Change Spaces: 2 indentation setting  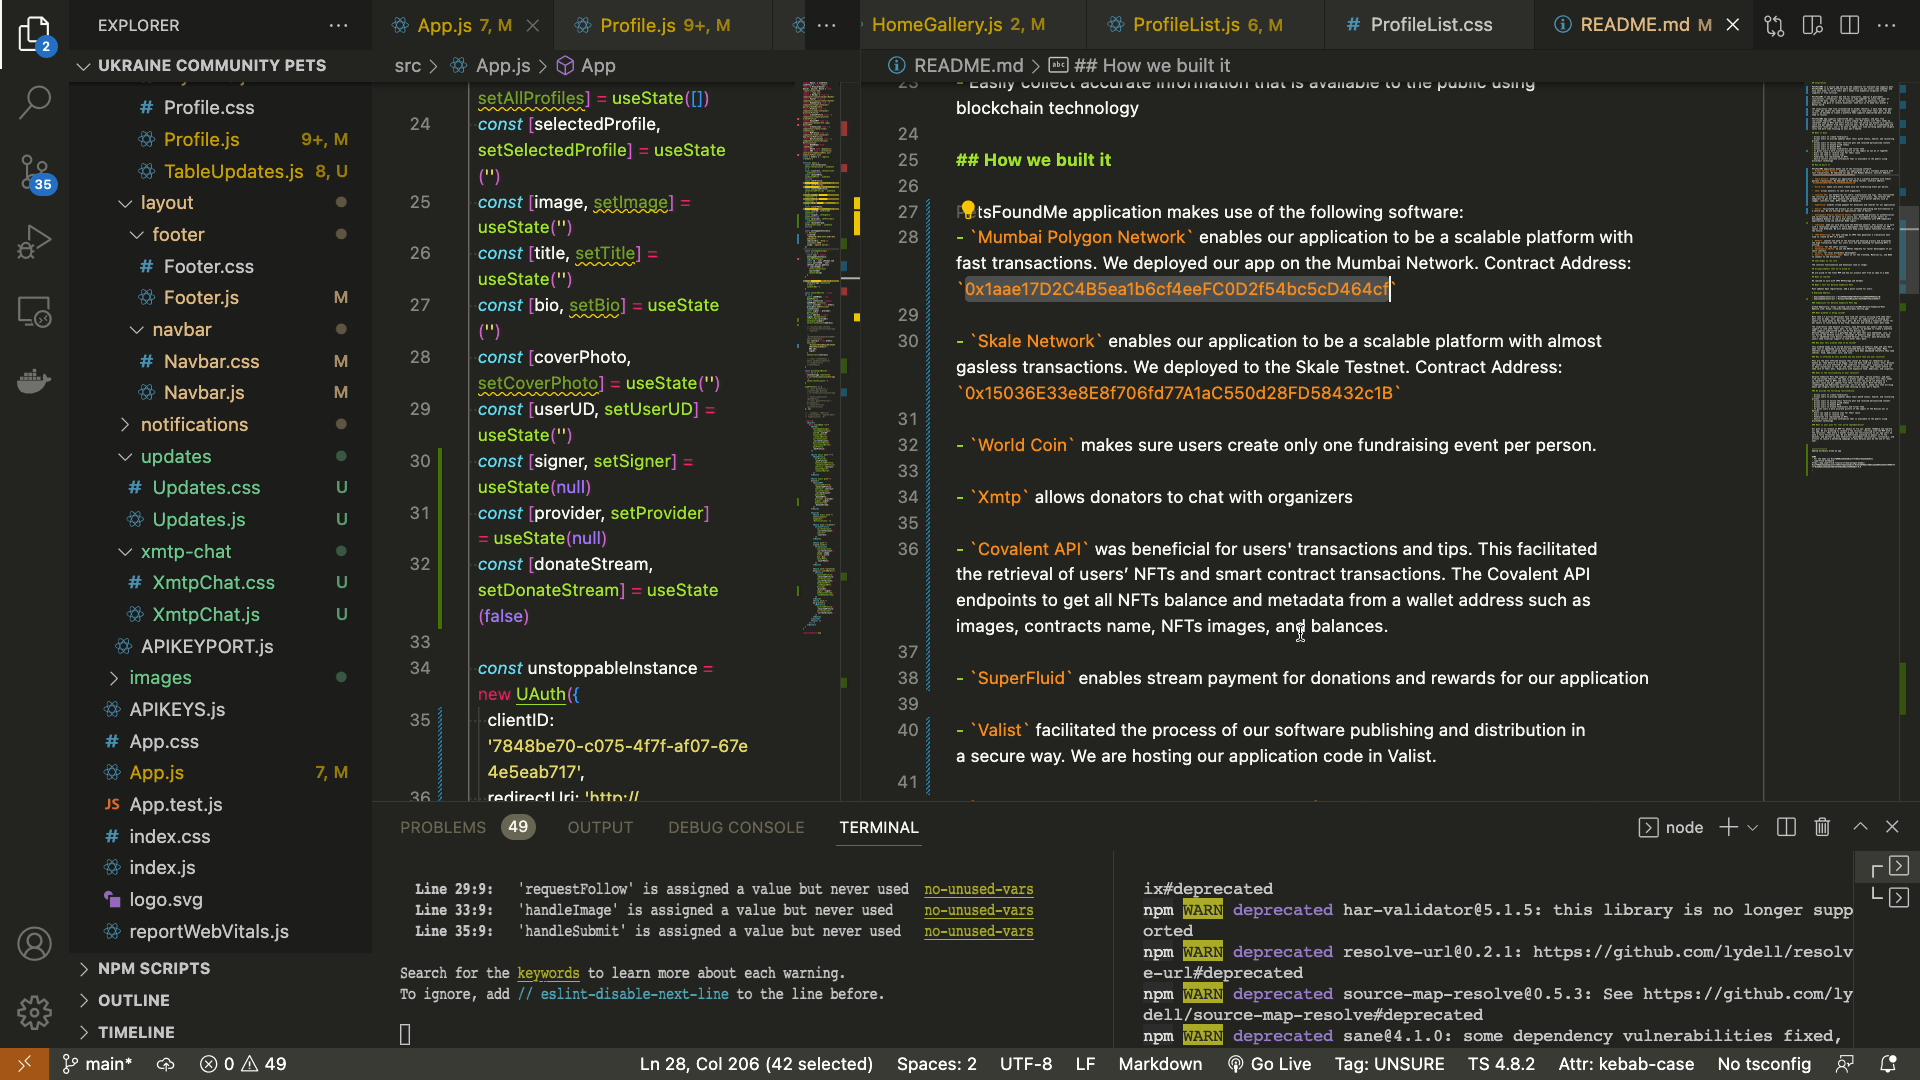(x=936, y=1064)
